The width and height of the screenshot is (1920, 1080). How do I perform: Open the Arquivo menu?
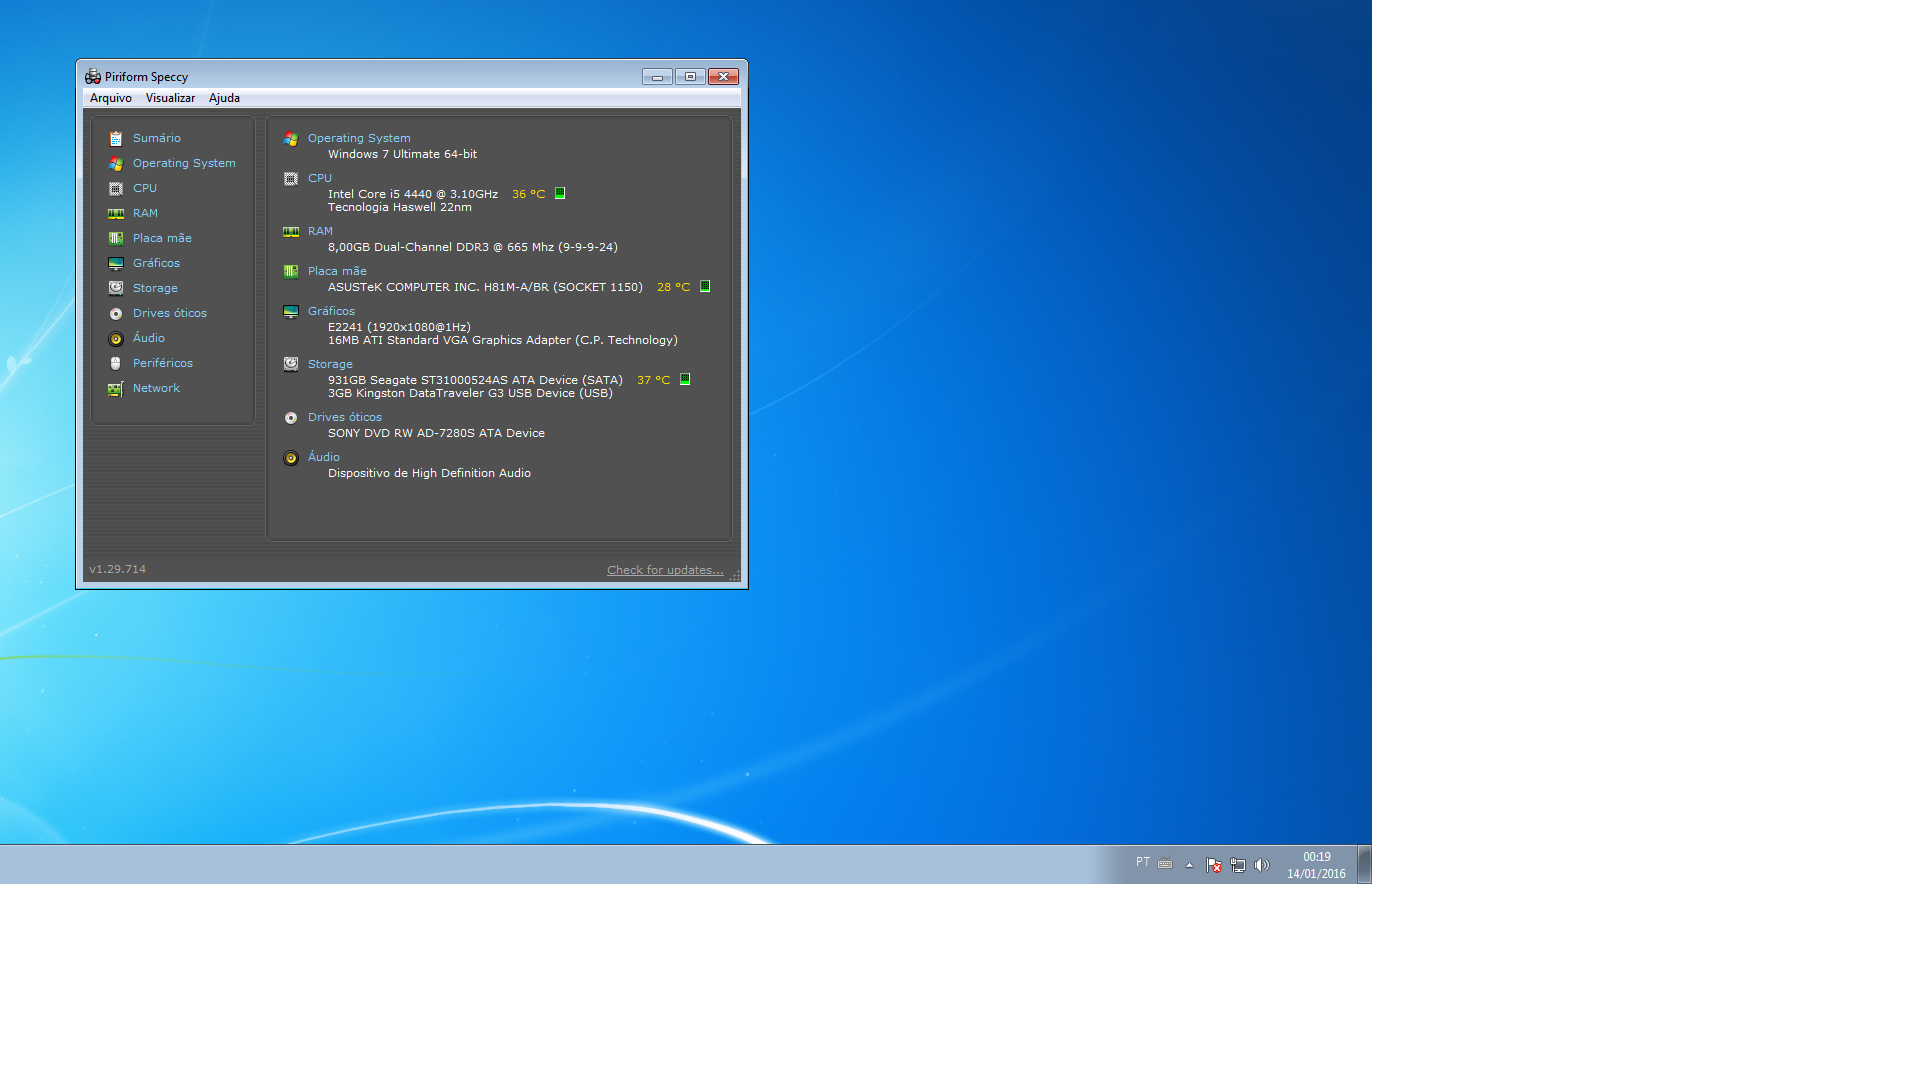(x=111, y=98)
